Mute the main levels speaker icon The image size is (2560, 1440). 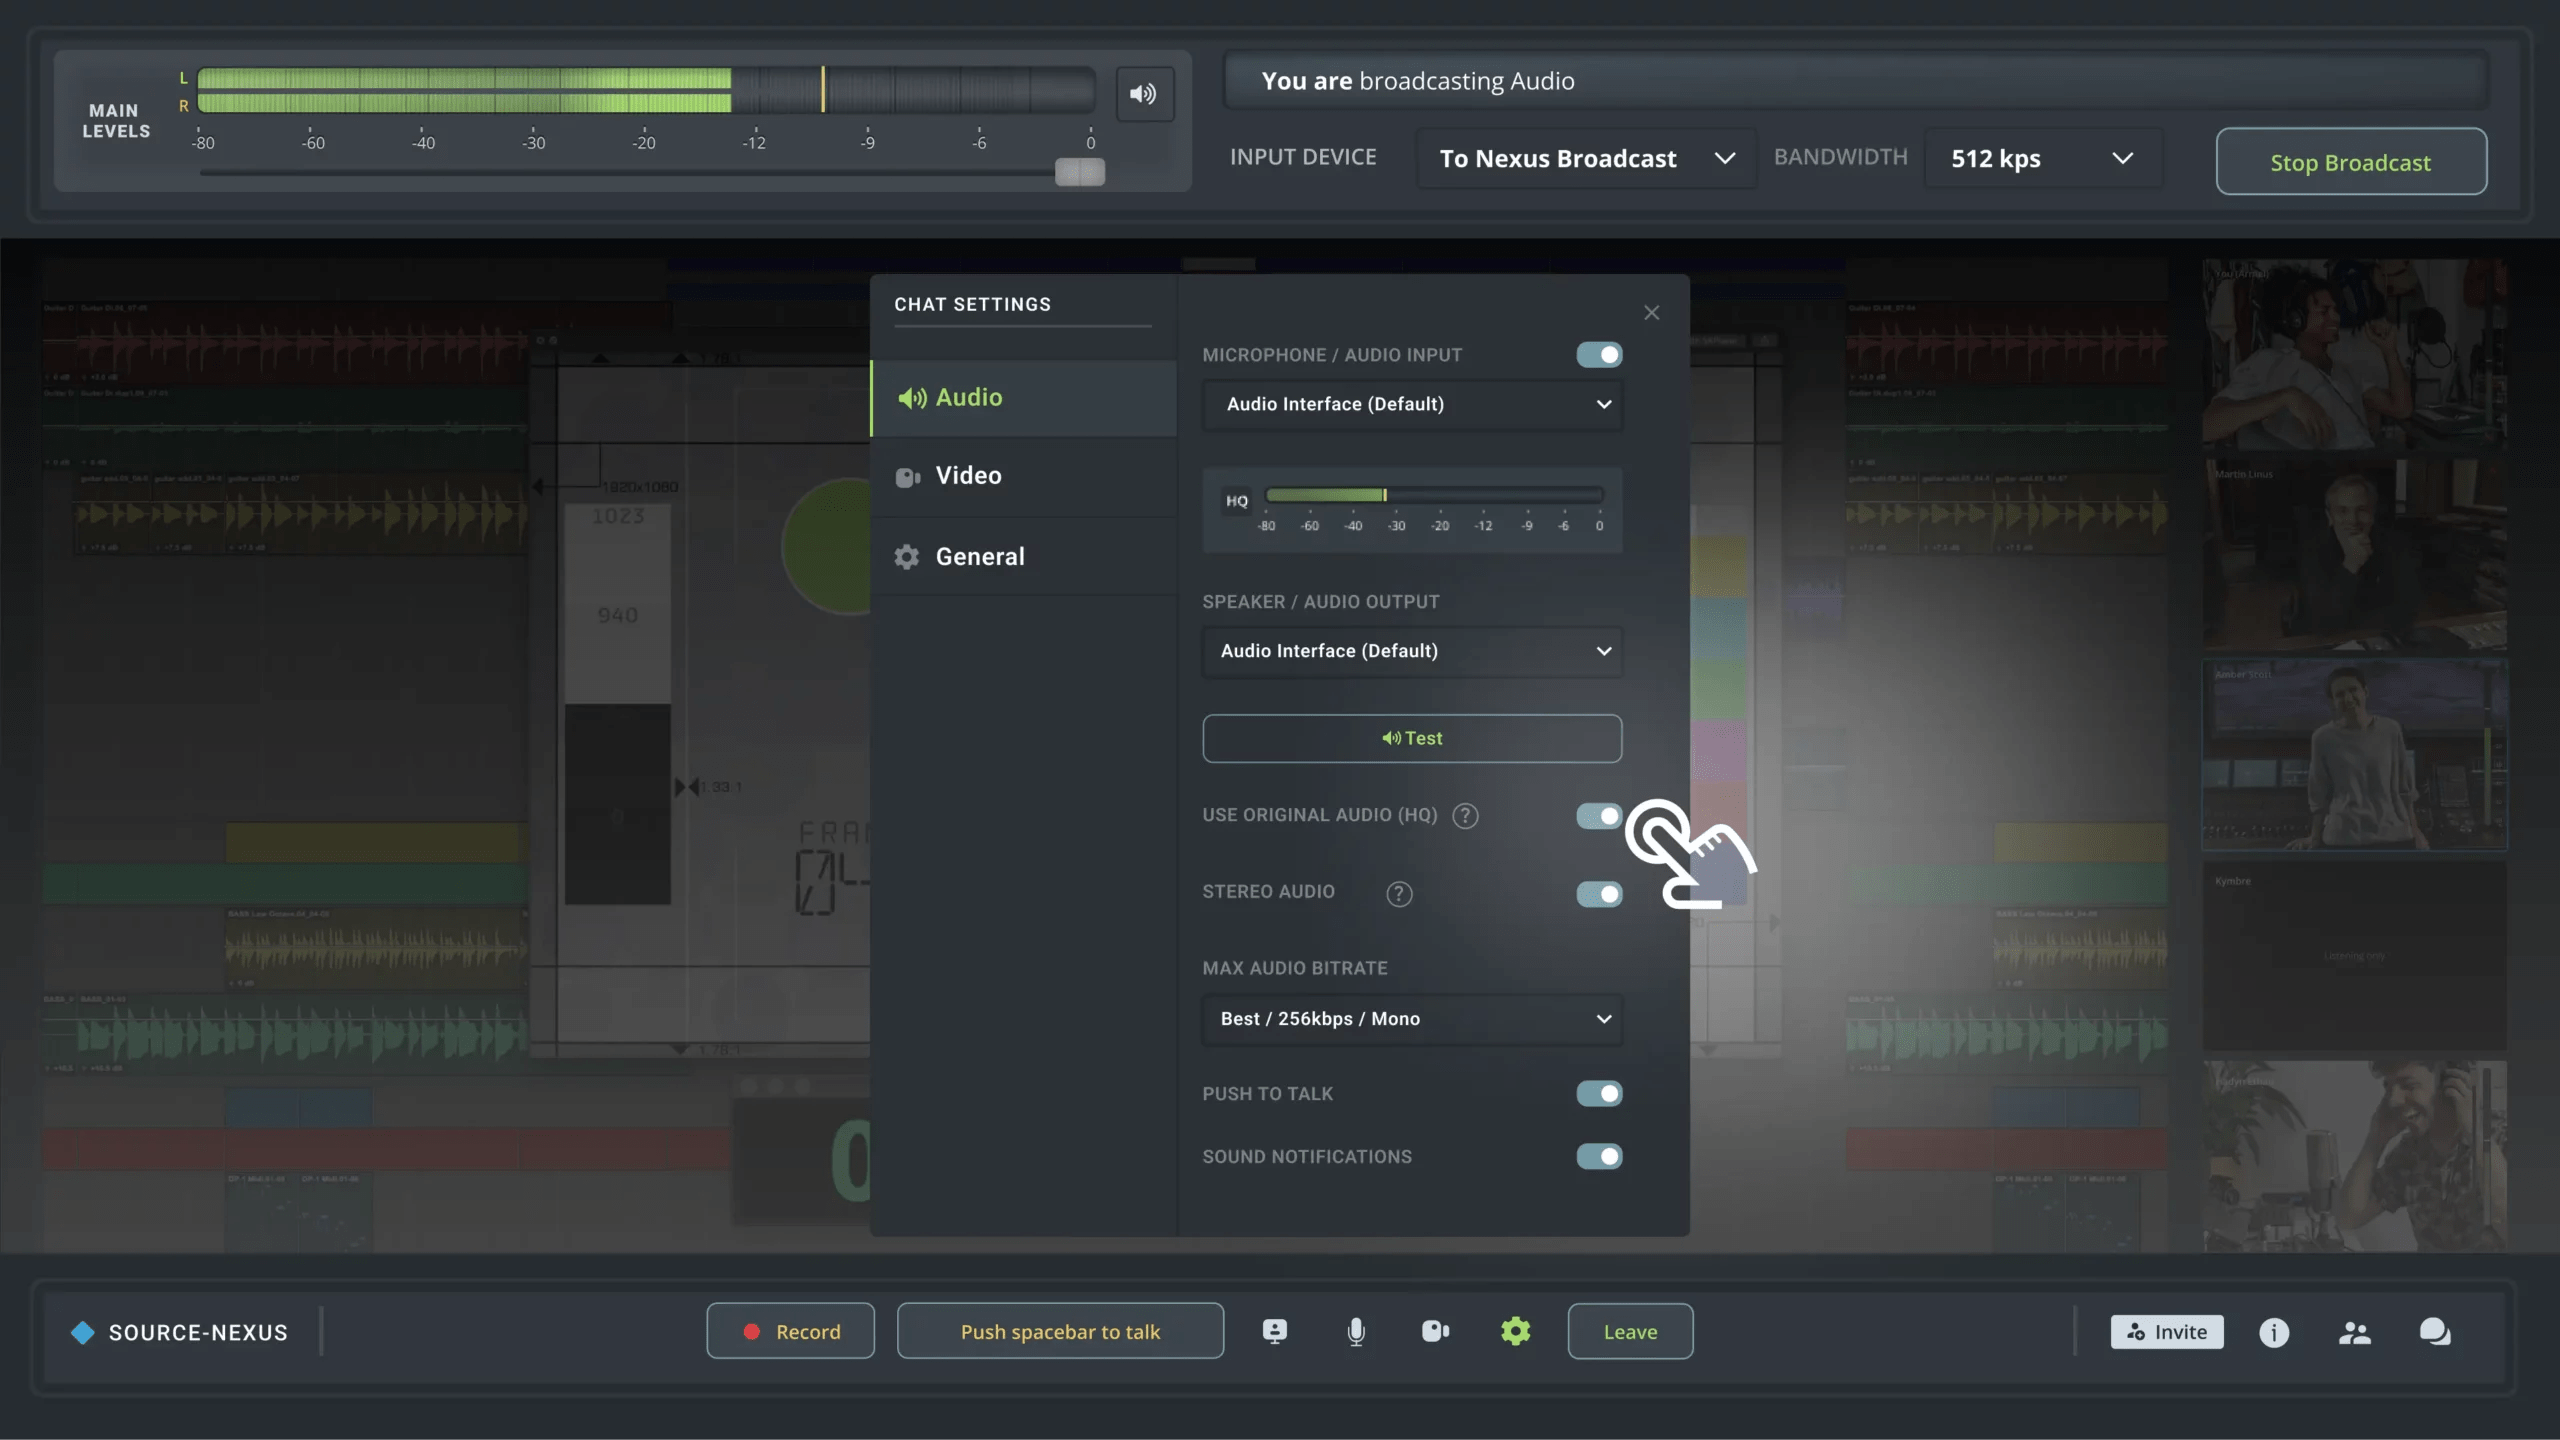click(x=1143, y=93)
